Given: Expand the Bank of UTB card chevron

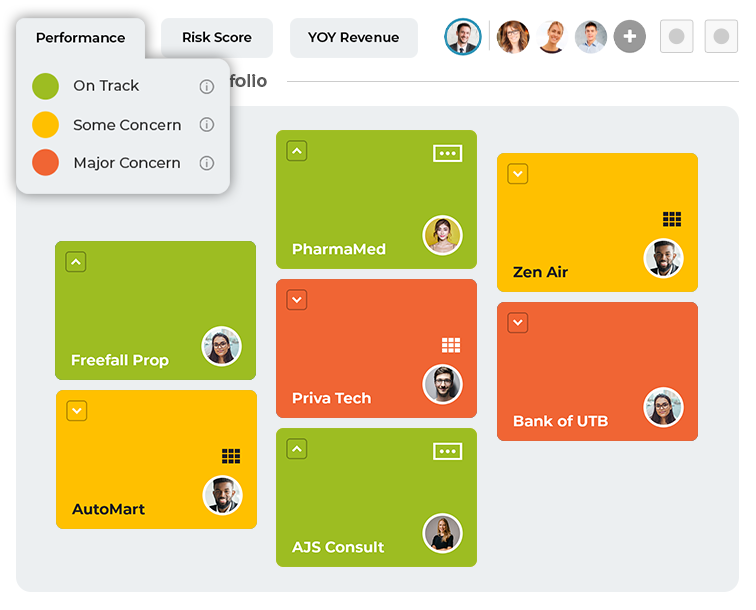Looking at the screenshot, I should point(518,323).
